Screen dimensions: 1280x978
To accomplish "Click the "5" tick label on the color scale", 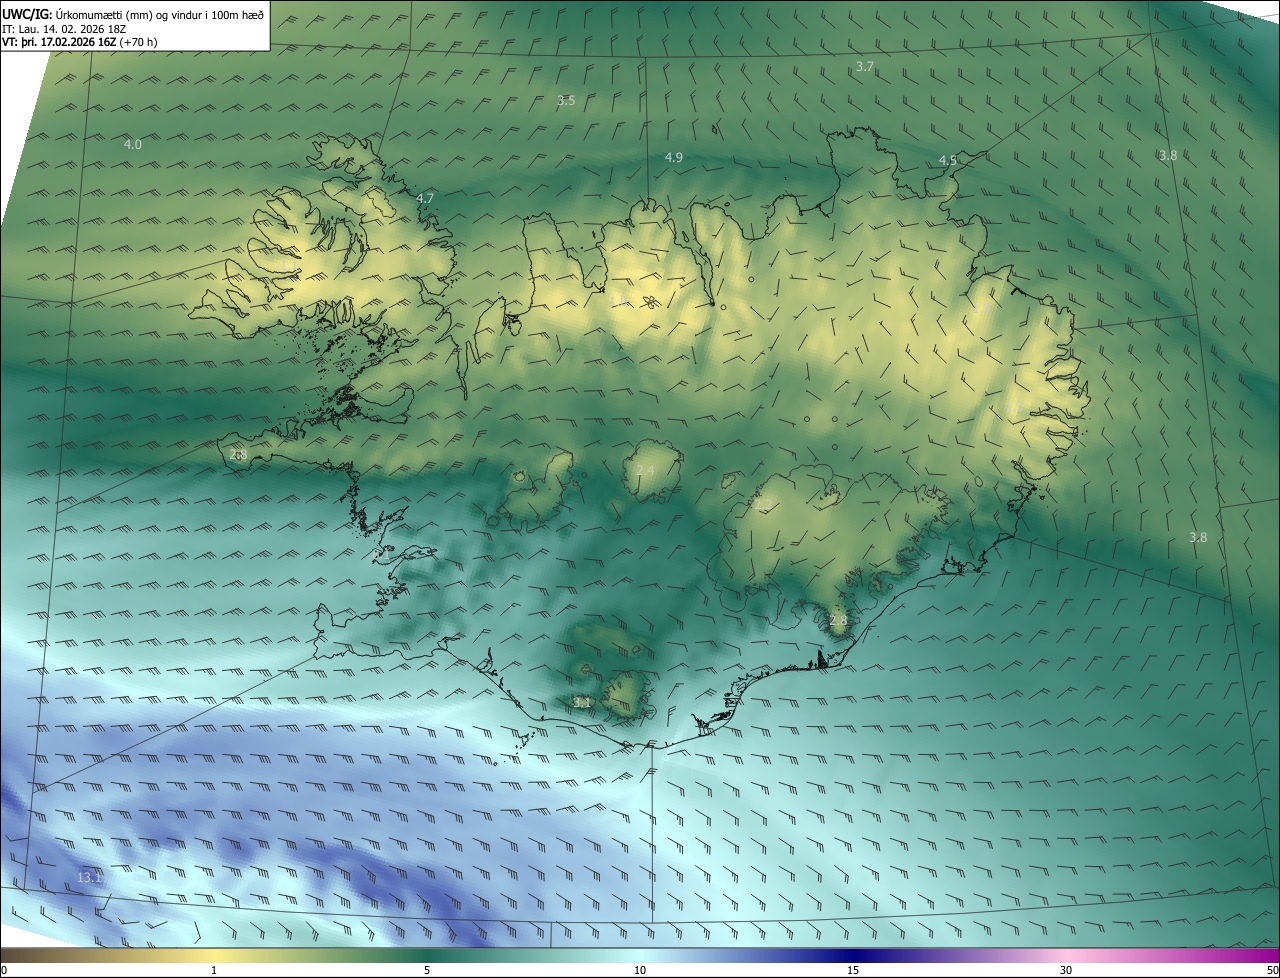I will (x=427, y=970).
